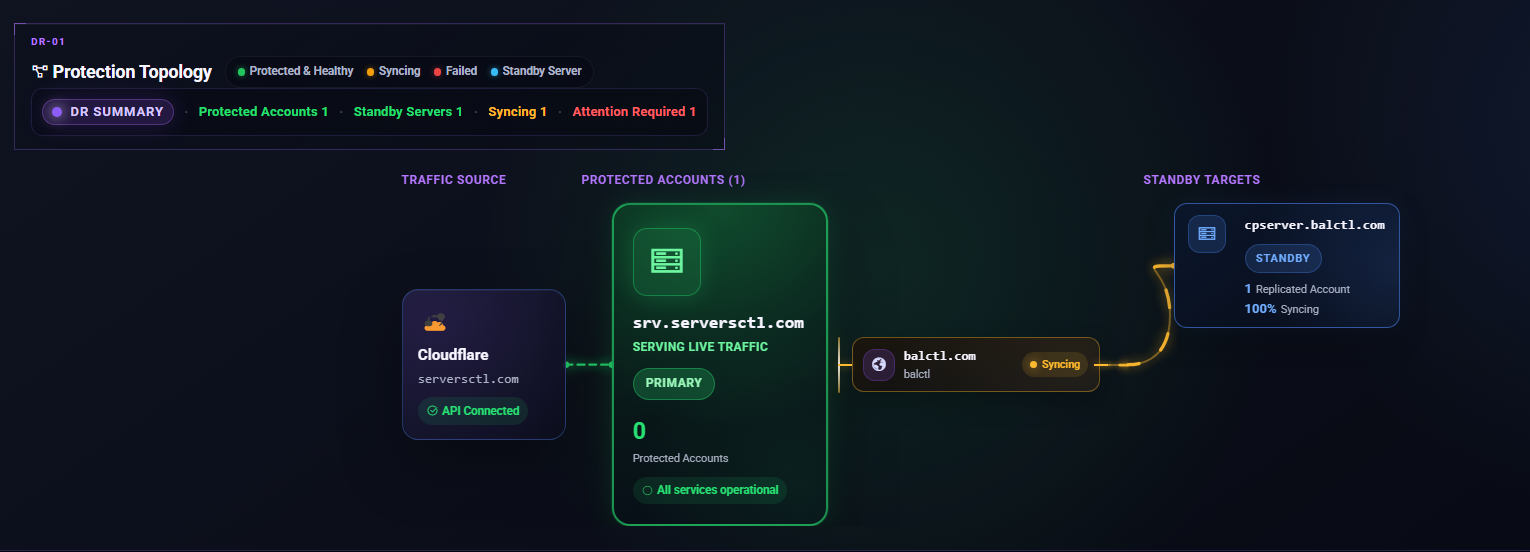Click the STANDBY badge button

[1283, 258]
